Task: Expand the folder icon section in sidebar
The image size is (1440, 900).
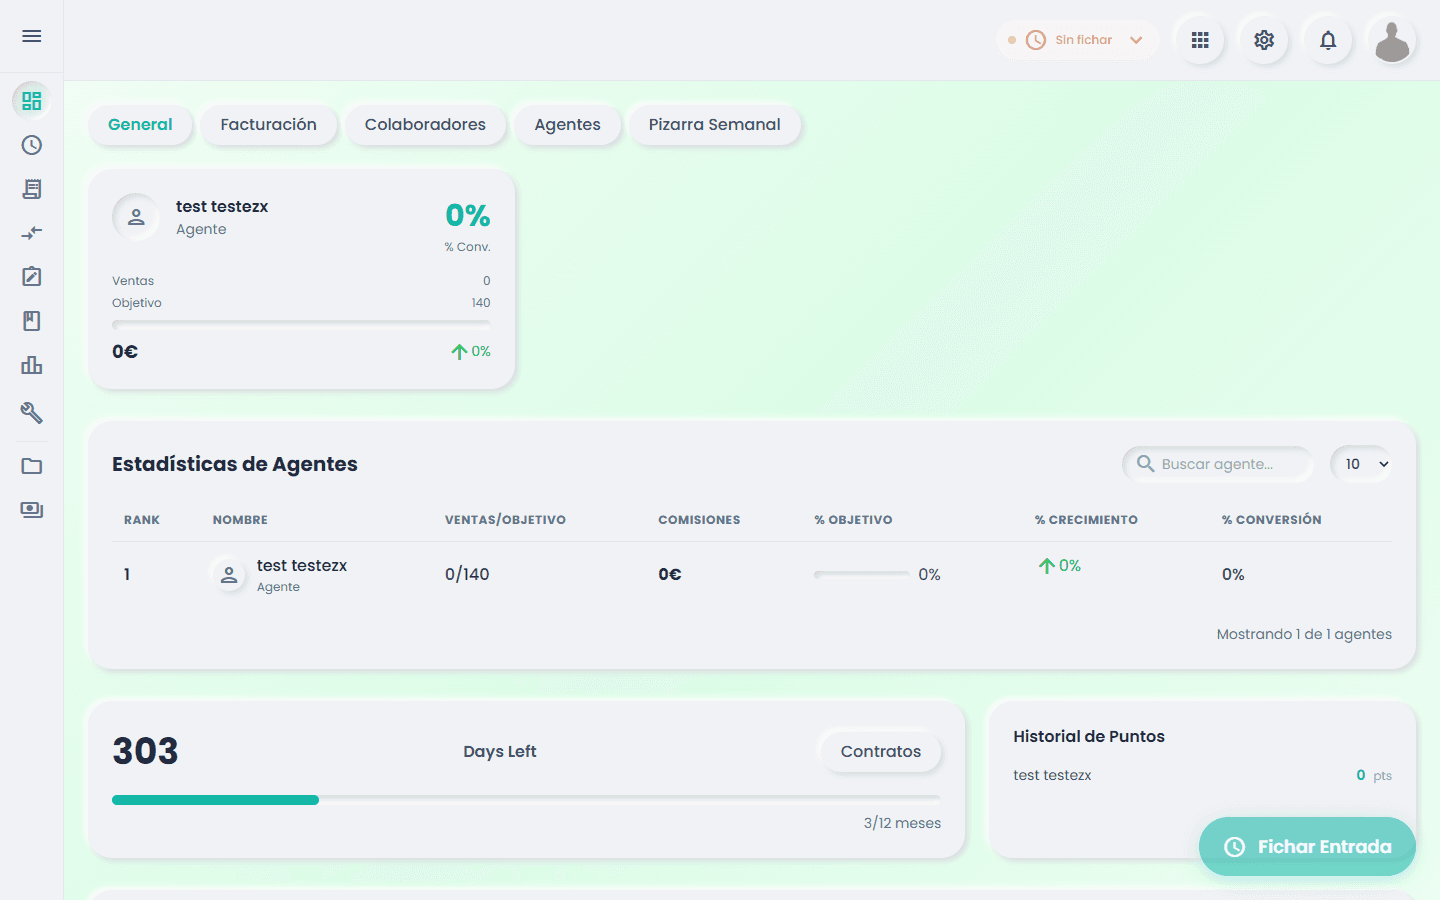Action: pyautogui.click(x=31, y=465)
